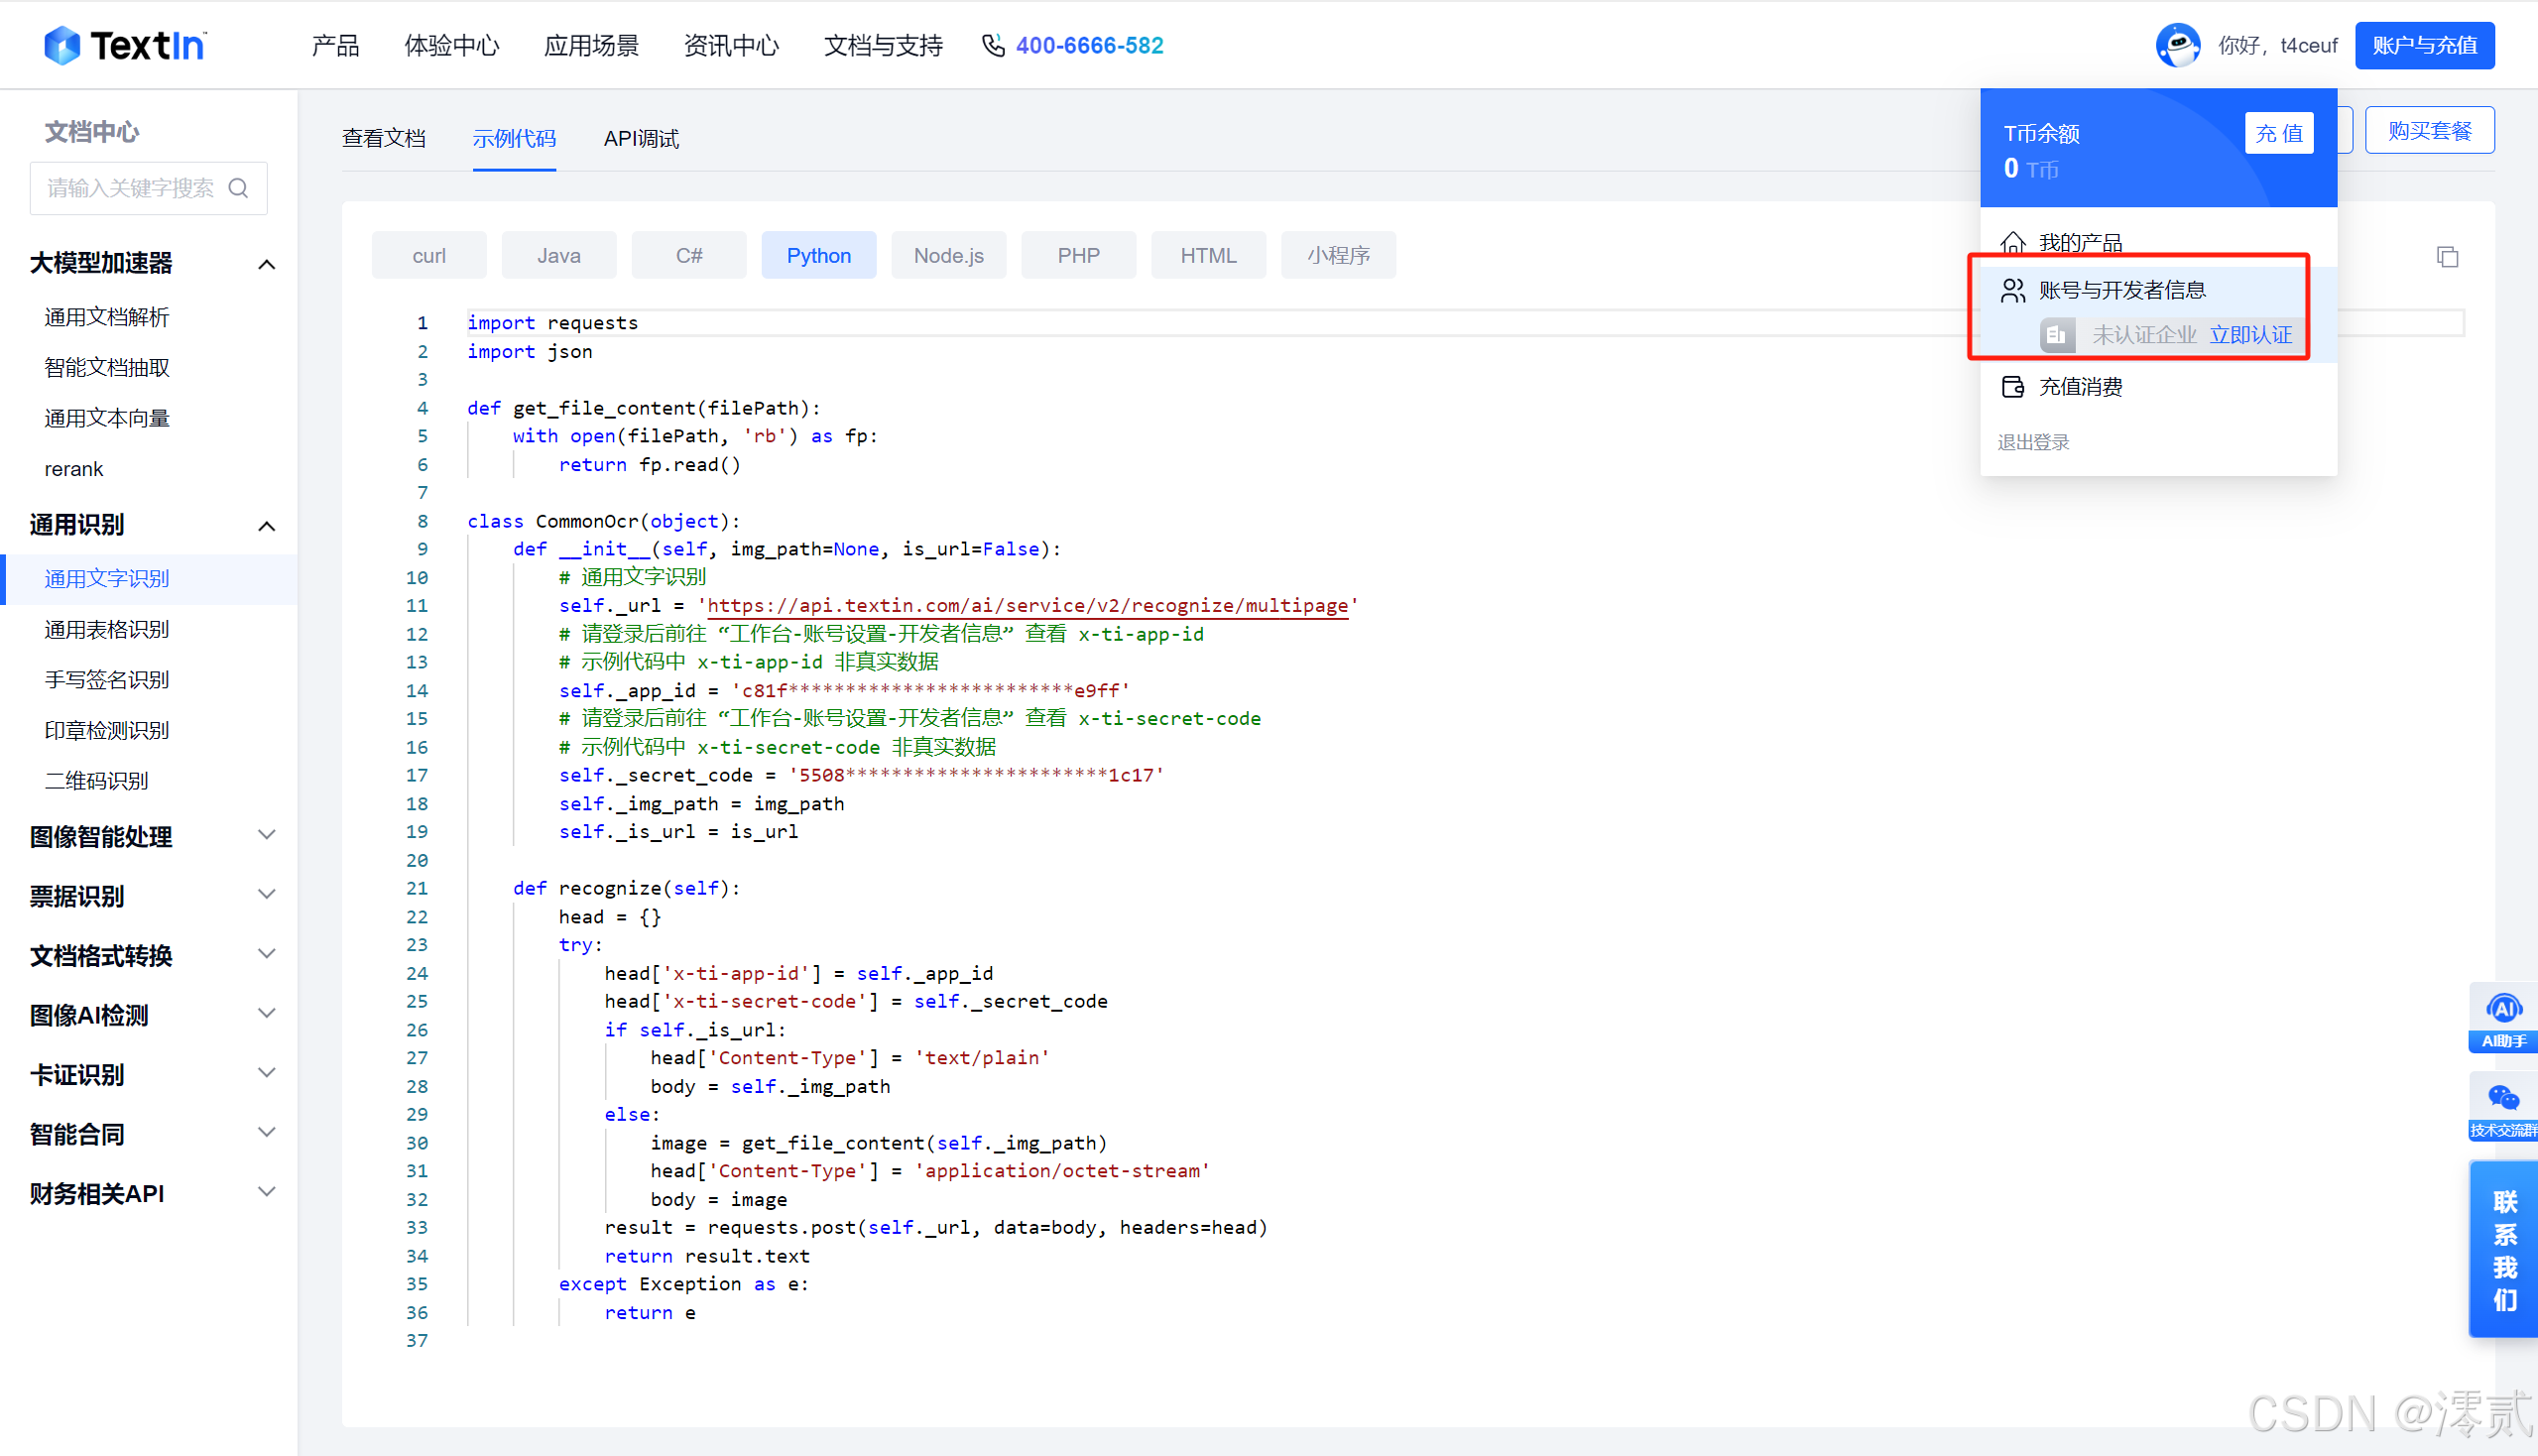Collapse the 通用识别 section
This screenshot has height=1456, width=2538.
pos(266,526)
